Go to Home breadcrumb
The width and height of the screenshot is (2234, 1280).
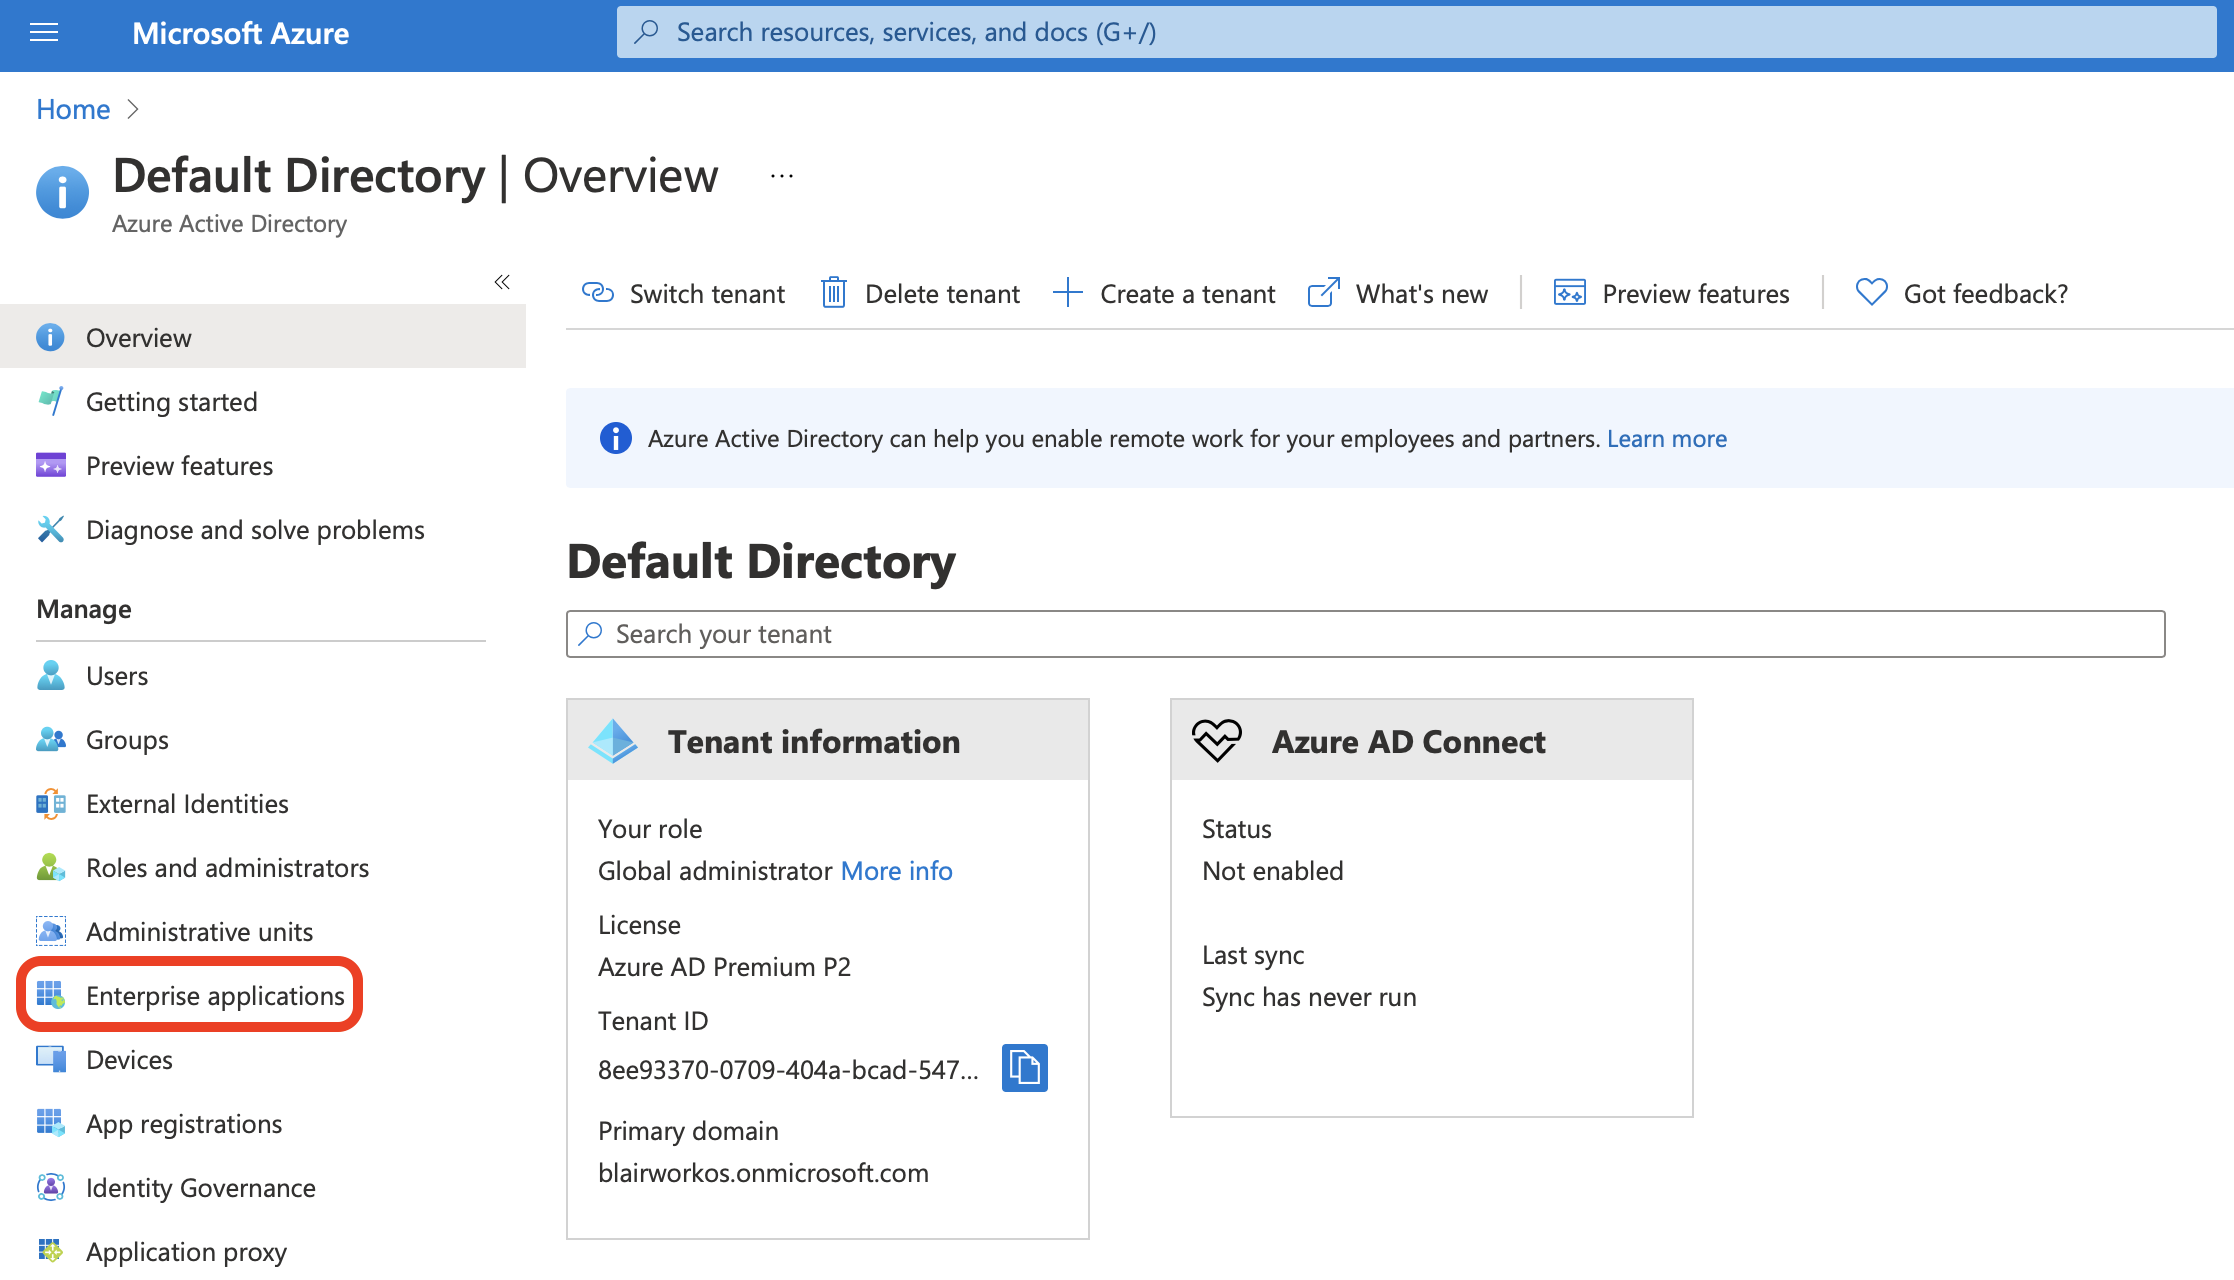[x=73, y=109]
